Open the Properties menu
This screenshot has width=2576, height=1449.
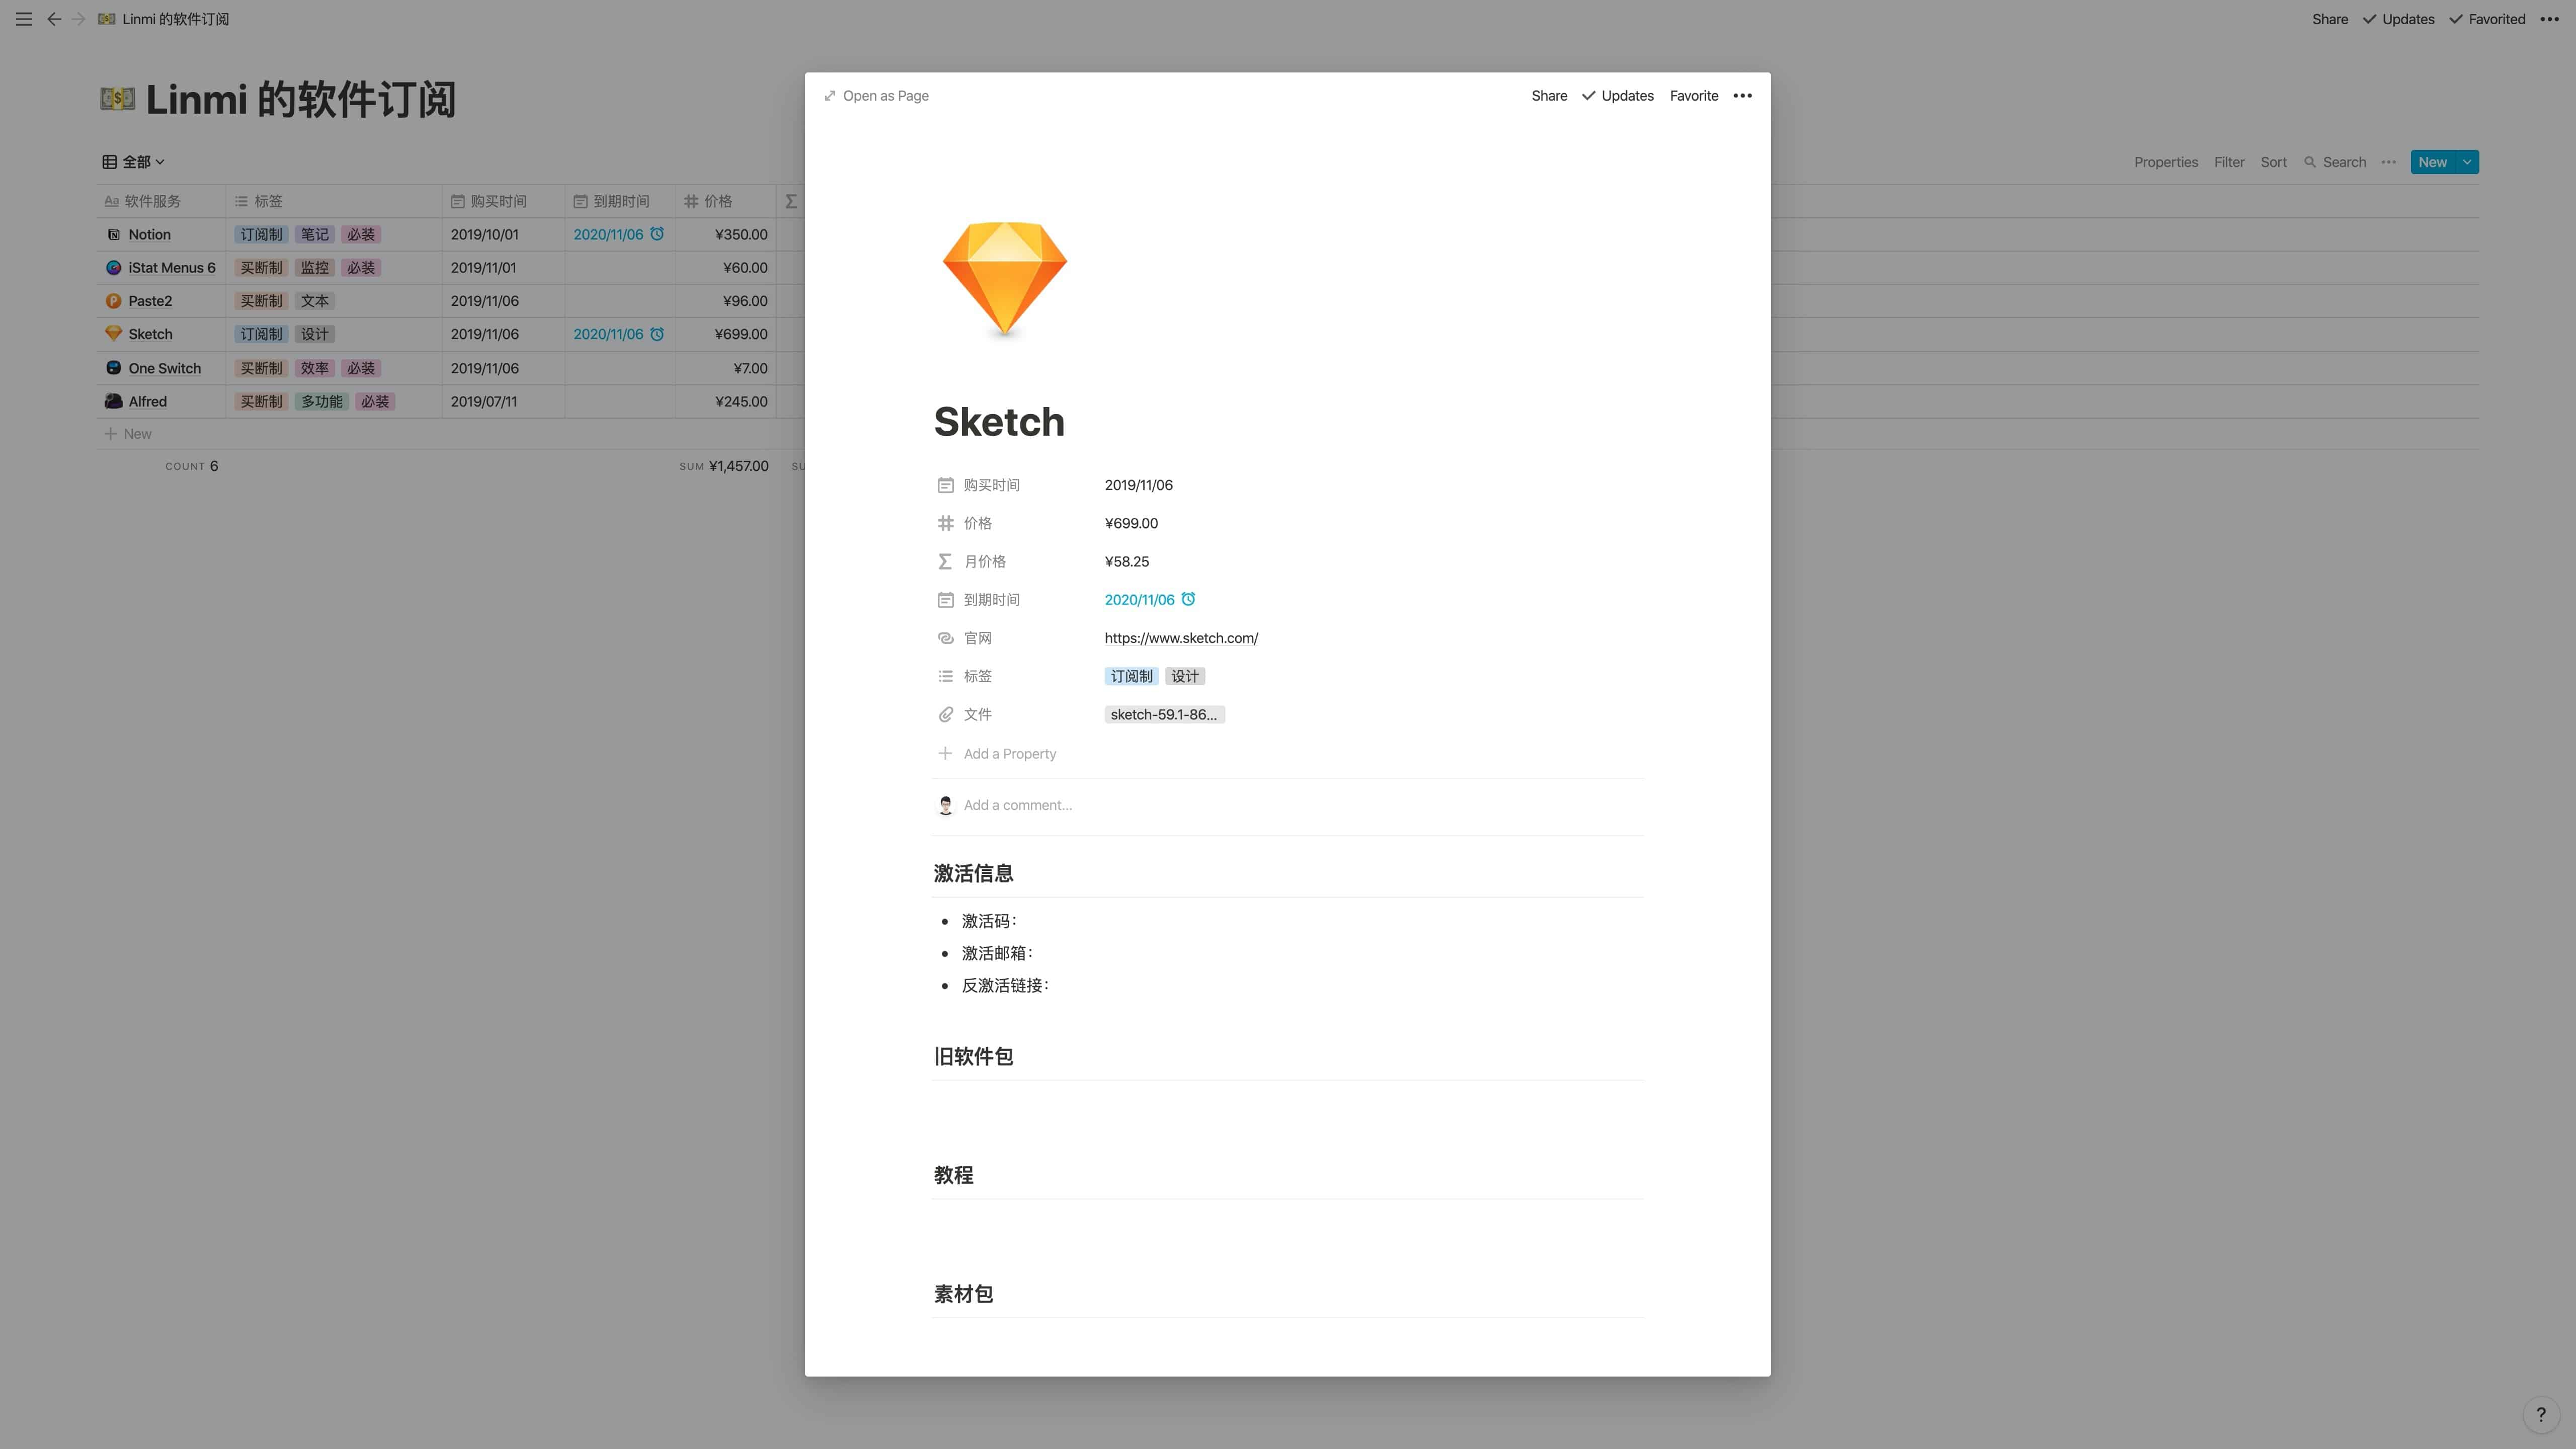click(2166, 162)
